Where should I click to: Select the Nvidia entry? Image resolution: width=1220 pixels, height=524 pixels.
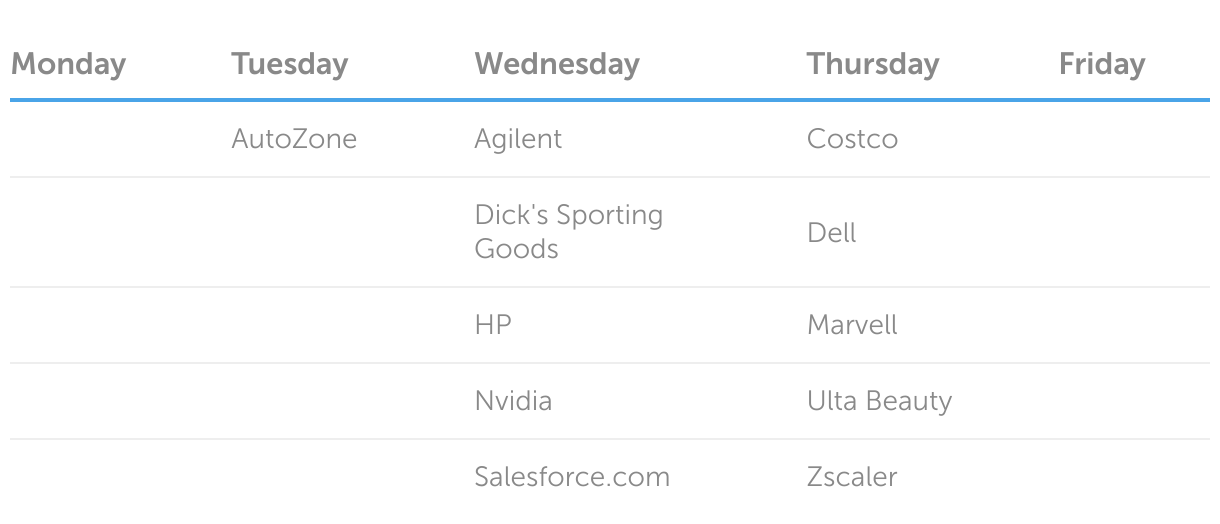point(513,401)
